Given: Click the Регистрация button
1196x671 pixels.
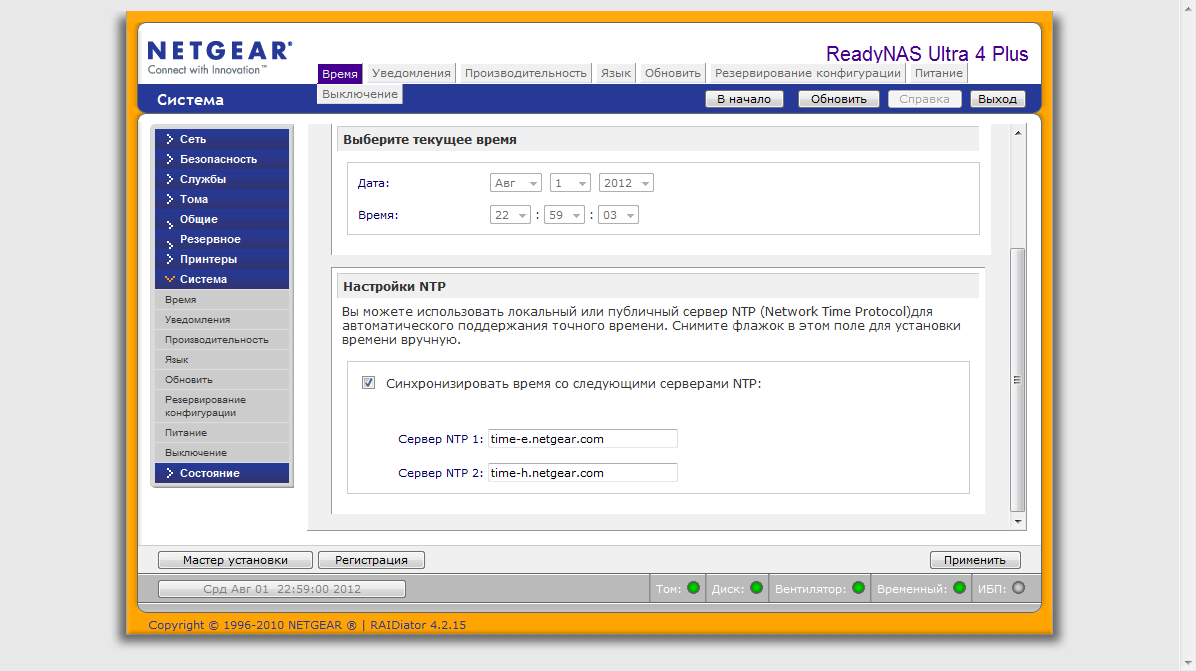Looking at the screenshot, I should click(371, 560).
